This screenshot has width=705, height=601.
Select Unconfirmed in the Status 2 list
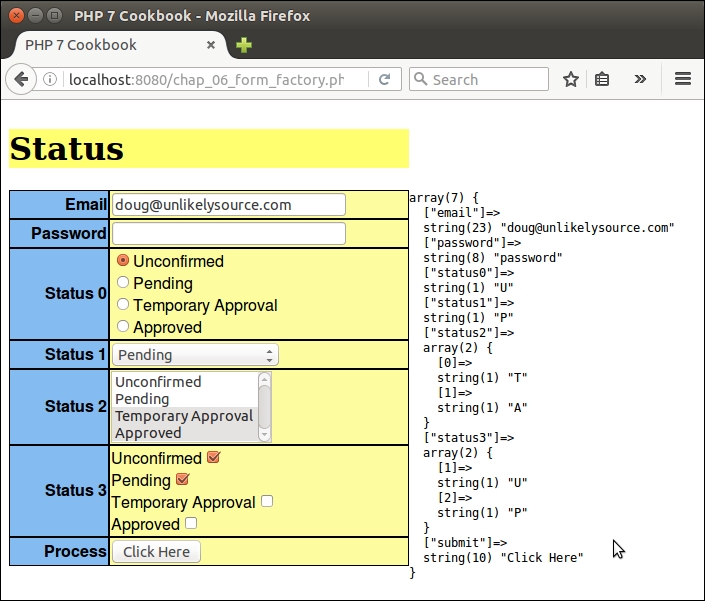tap(158, 382)
